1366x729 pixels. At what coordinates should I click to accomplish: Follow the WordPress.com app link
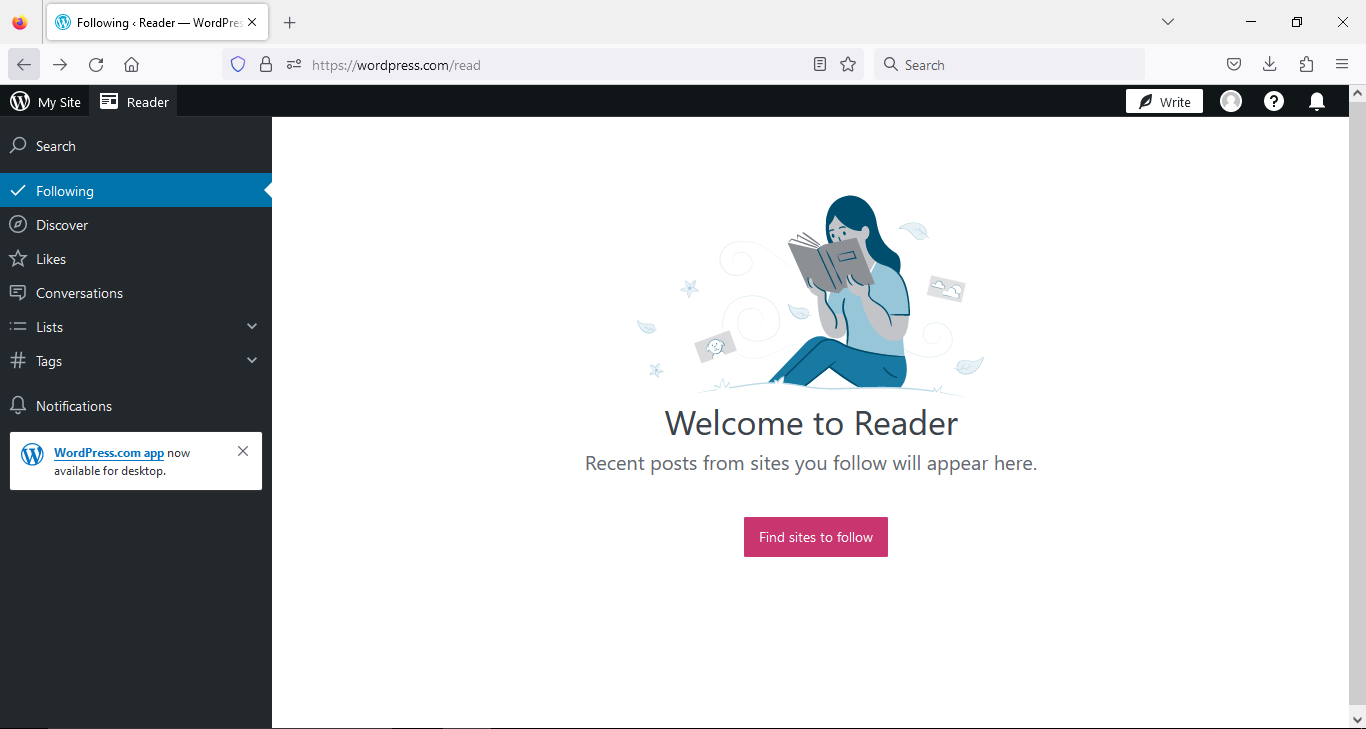pos(109,453)
